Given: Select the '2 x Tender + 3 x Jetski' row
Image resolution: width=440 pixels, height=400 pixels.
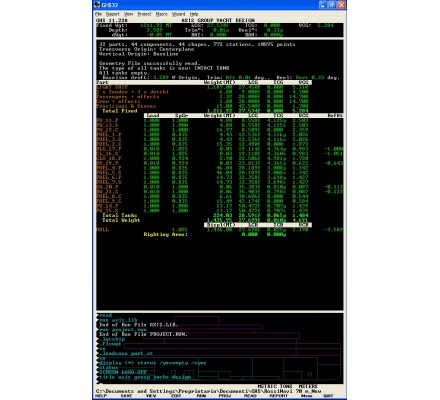Looking at the screenshot, I should [133, 92].
